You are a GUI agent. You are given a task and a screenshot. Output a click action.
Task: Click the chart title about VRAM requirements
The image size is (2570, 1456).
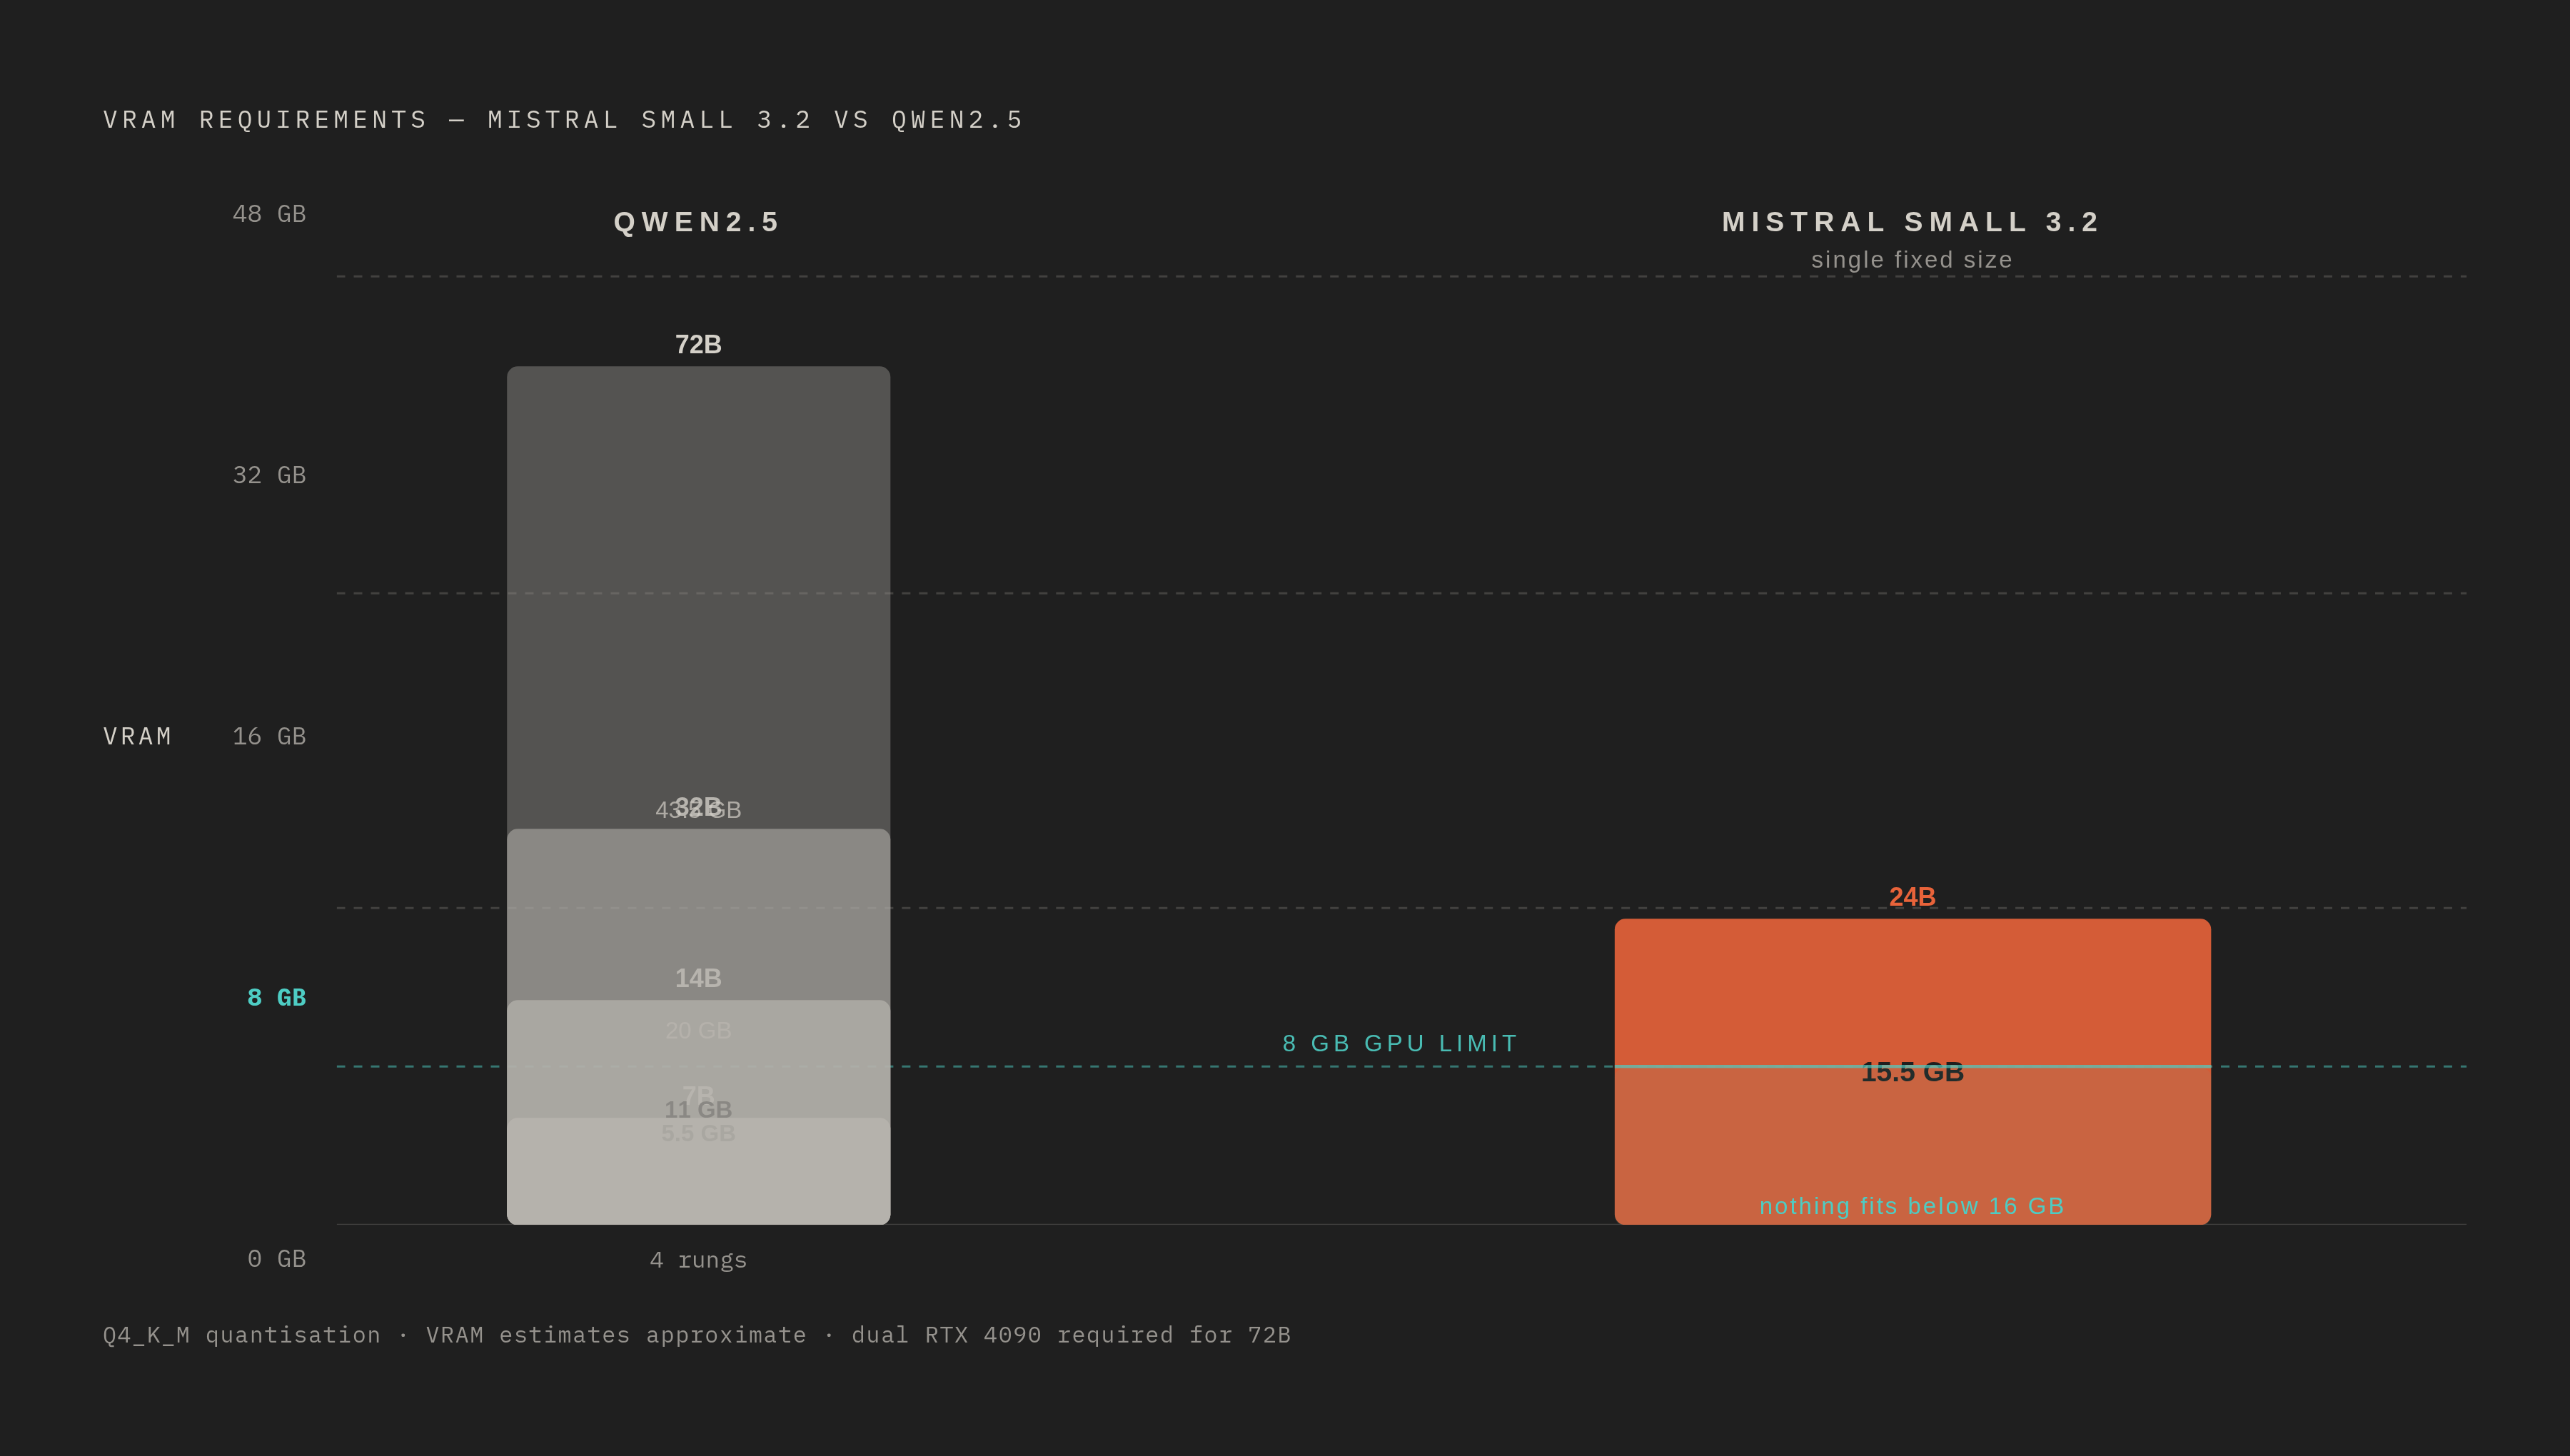coord(564,120)
